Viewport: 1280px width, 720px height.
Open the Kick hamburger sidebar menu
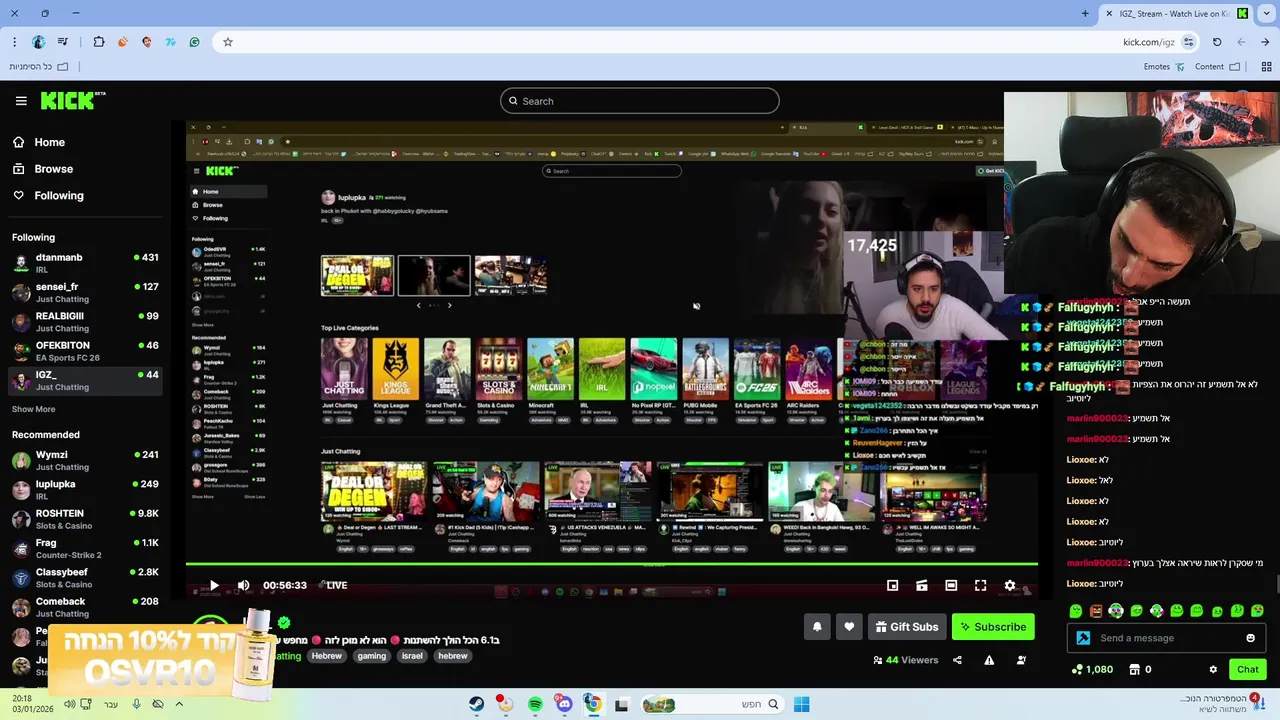(21, 101)
